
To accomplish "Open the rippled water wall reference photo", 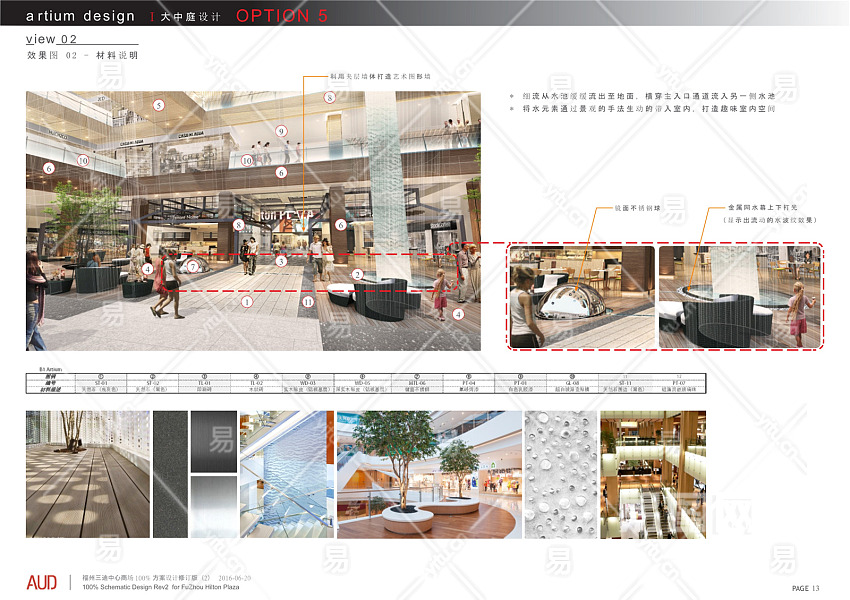I will point(287,474).
